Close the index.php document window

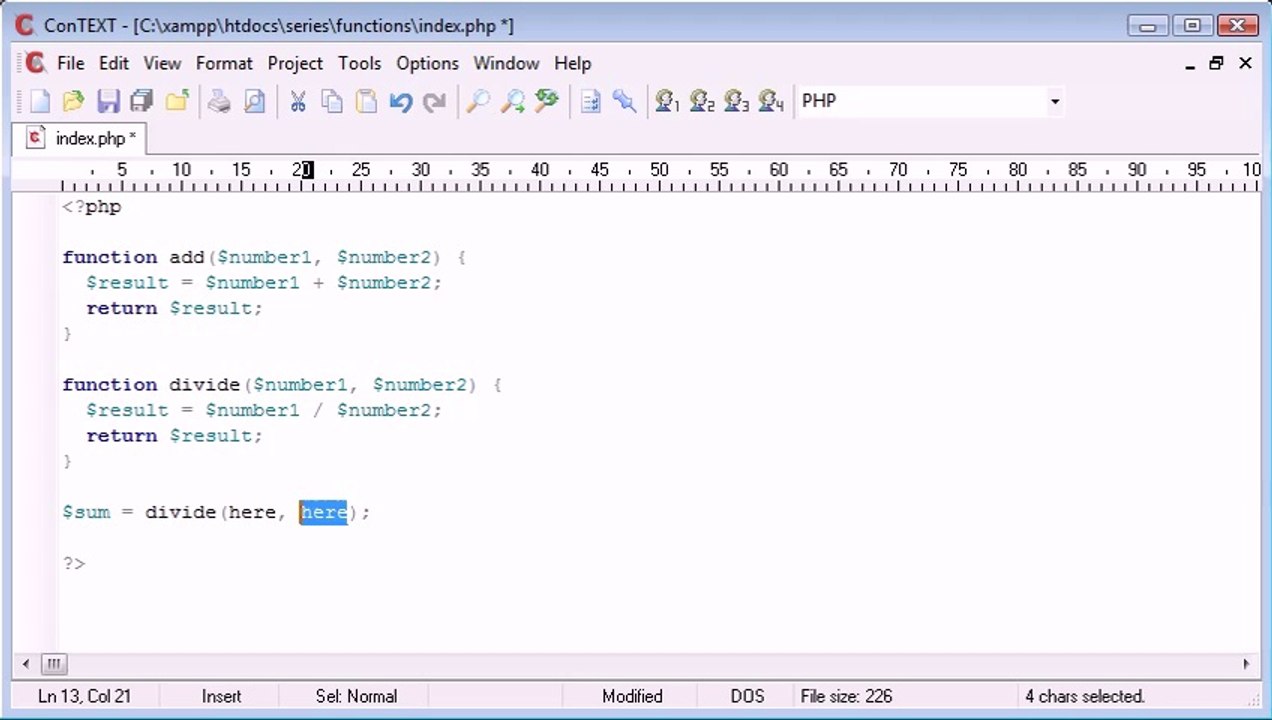1245,63
